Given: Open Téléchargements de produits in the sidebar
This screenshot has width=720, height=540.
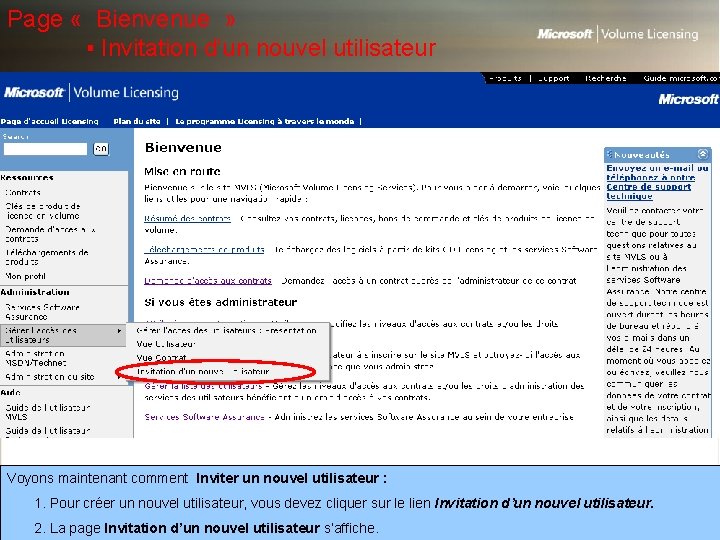Looking at the screenshot, I should tap(47, 257).
